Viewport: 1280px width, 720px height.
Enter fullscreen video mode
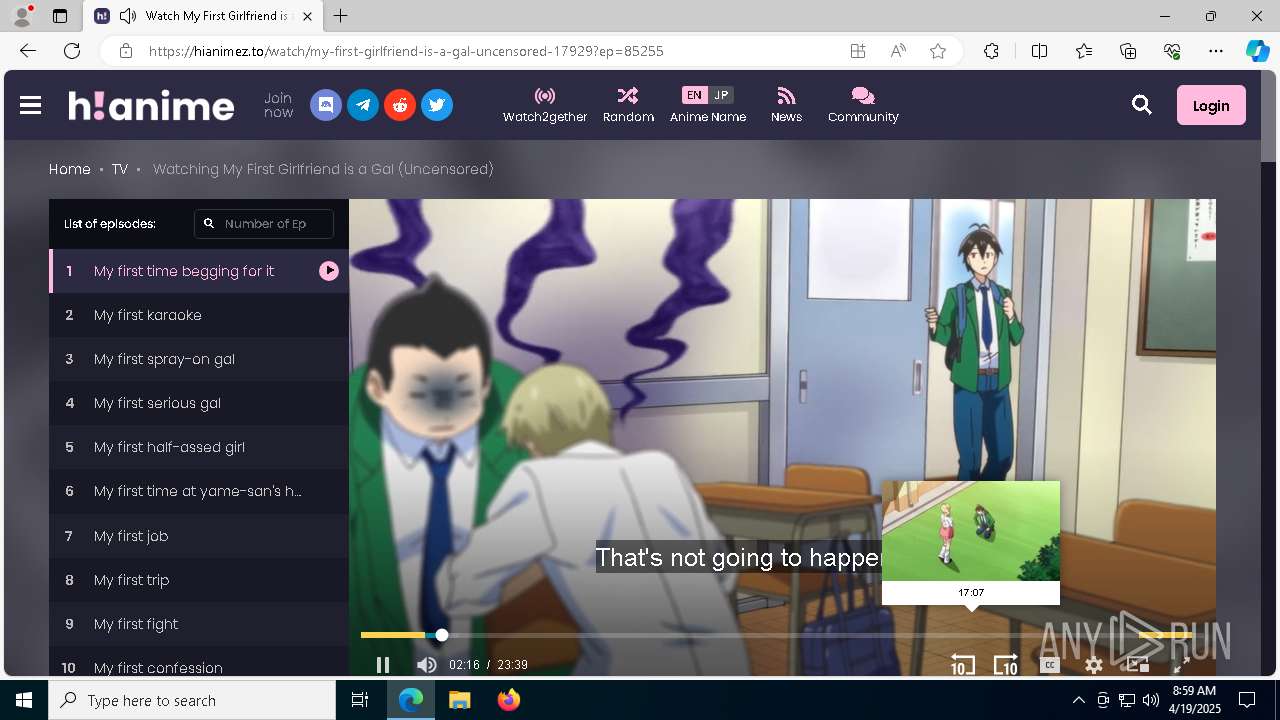tap(1181, 665)
